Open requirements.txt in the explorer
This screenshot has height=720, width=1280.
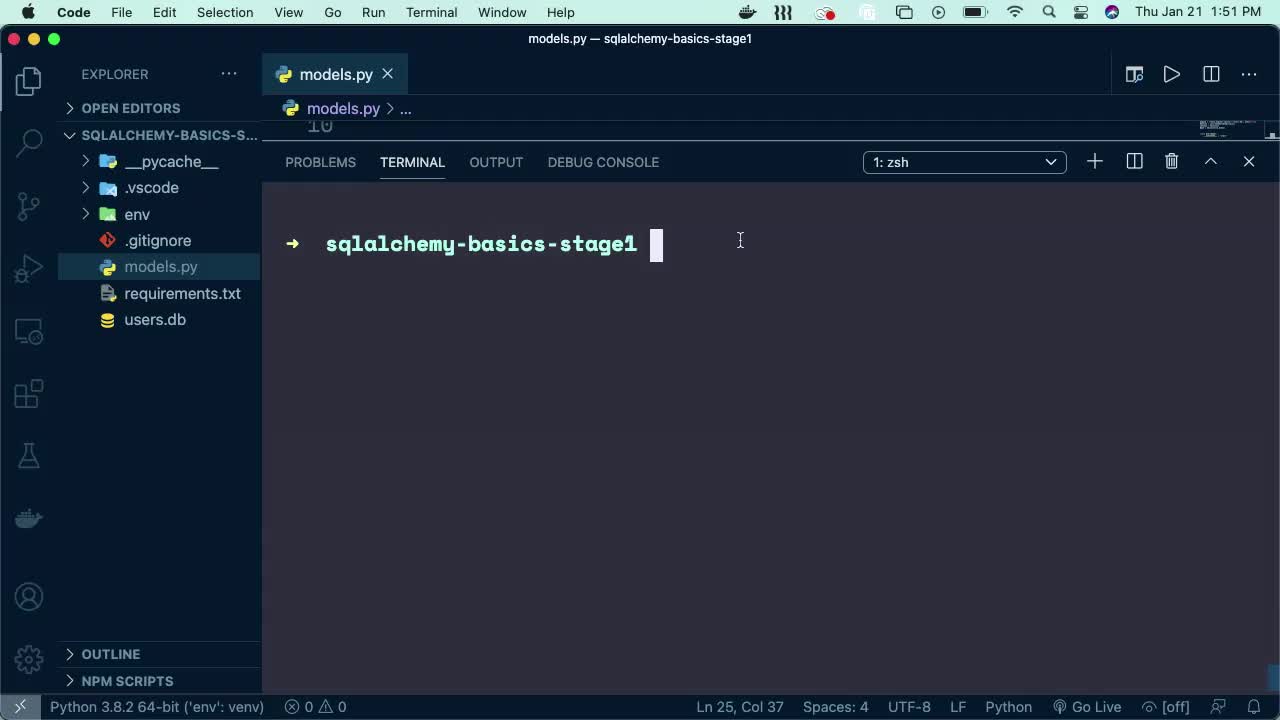[182, 293]
